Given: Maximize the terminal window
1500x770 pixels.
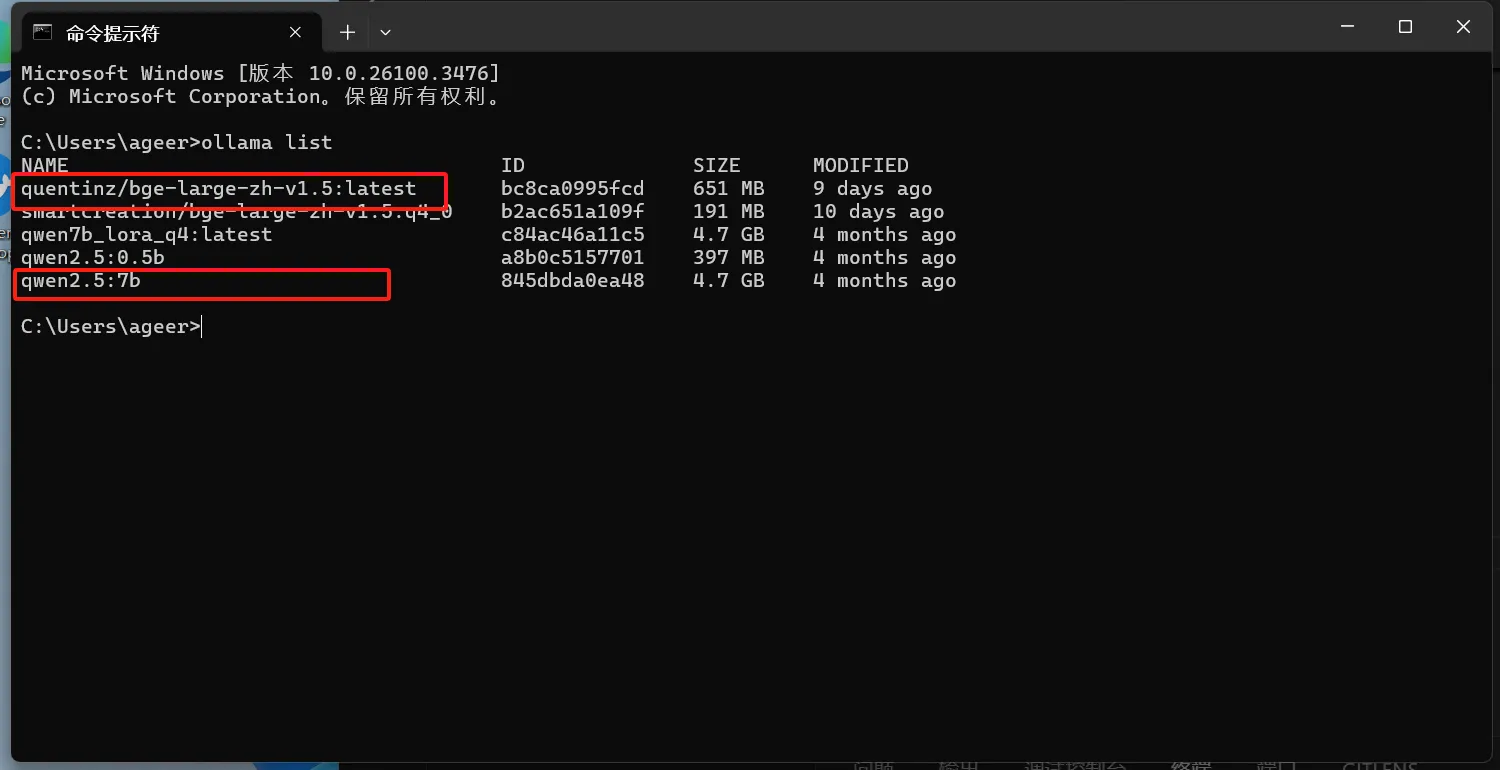Looking at the screenshot, I should (1405, 27).
